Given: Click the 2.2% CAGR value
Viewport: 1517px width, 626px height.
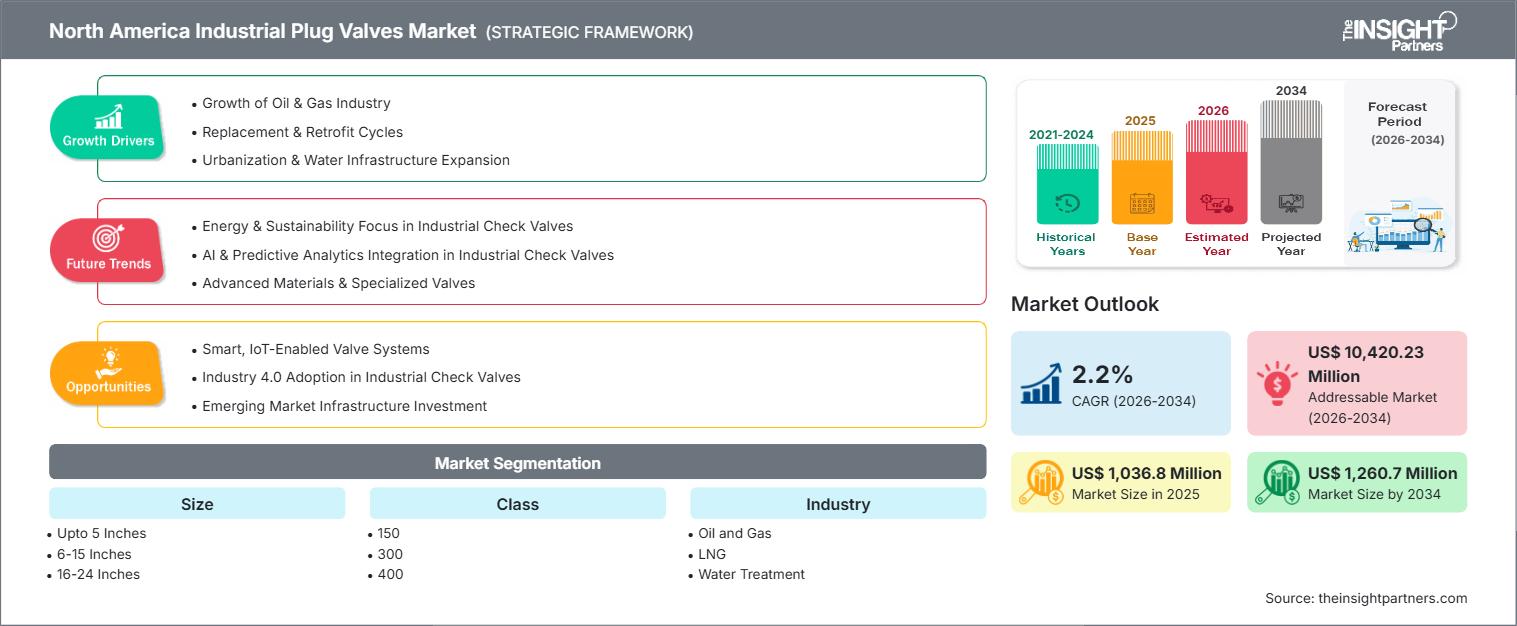Looking at the screenshot, I should 1102,374.
